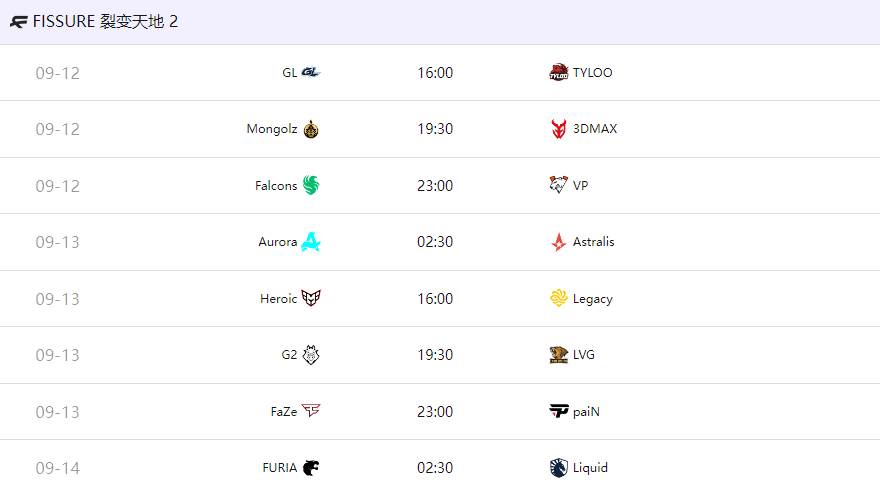The height and width of the screenshot is (493, 880).
Task: Click the Liquid horse logo
Action: (558, 468)
